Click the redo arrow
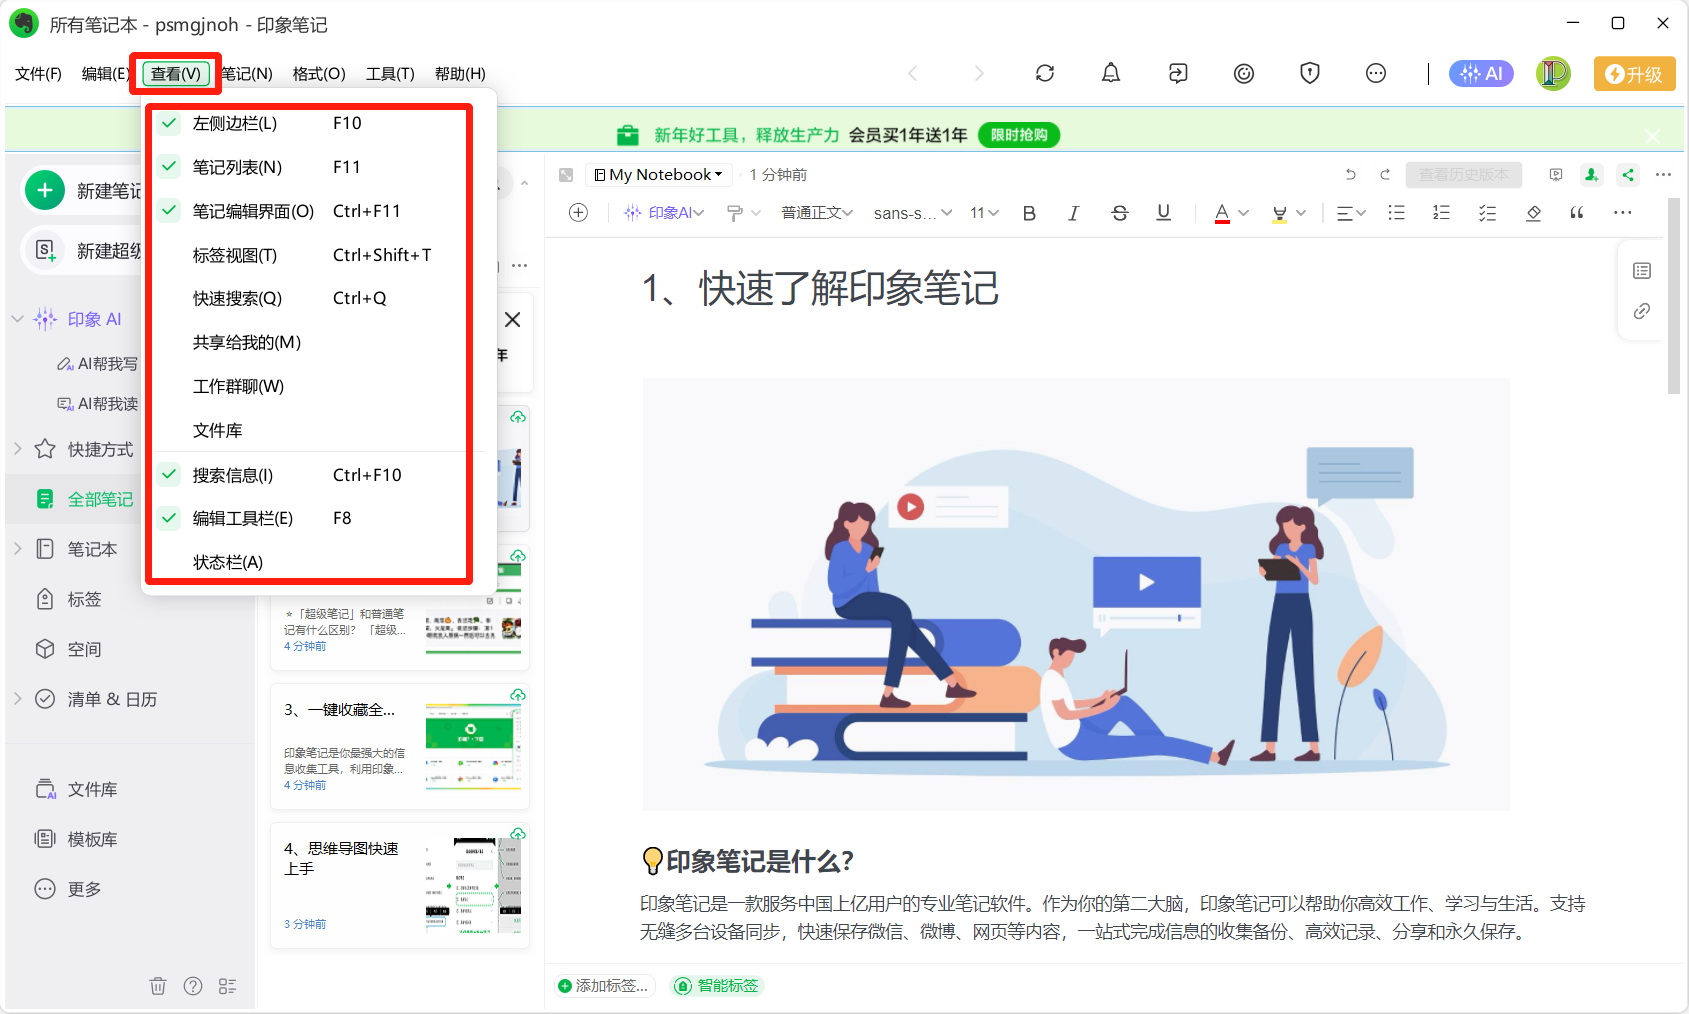 point(1385,175)
